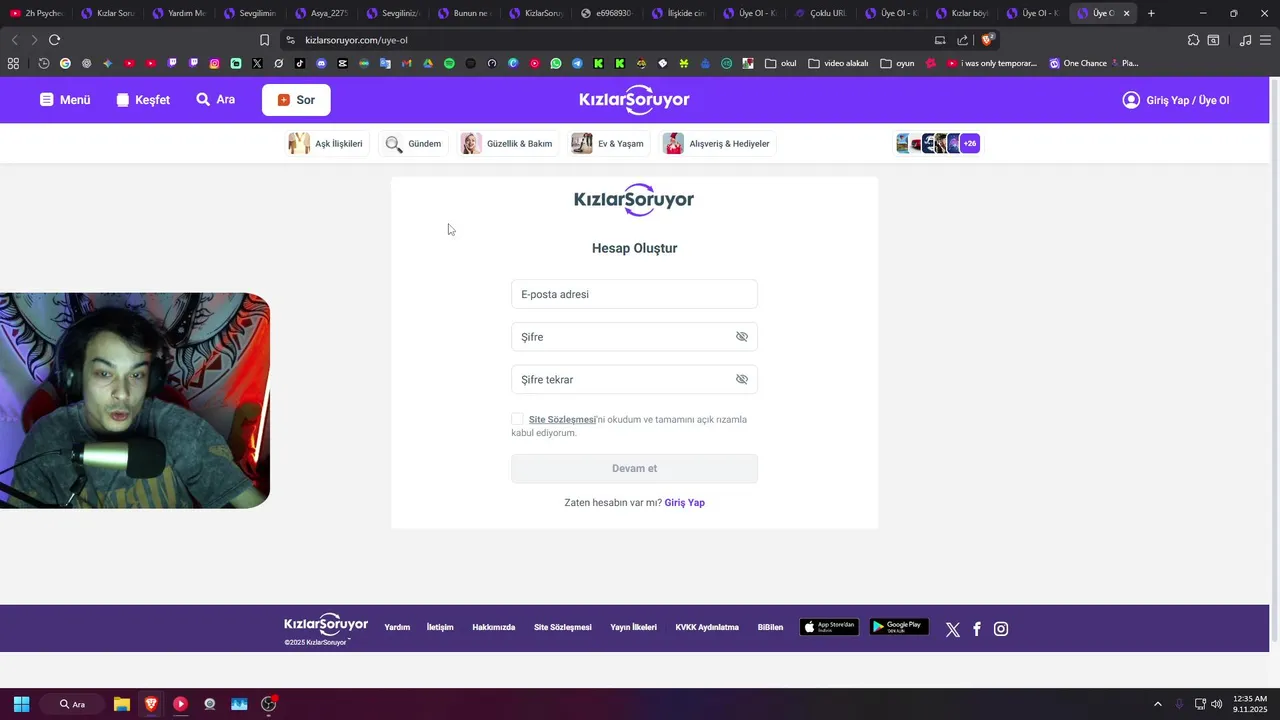Viewport: 1280px width, 720px height.
Task: Click the KızlarSoruyor logo in the purple header
Action: [x=634, y=100]
